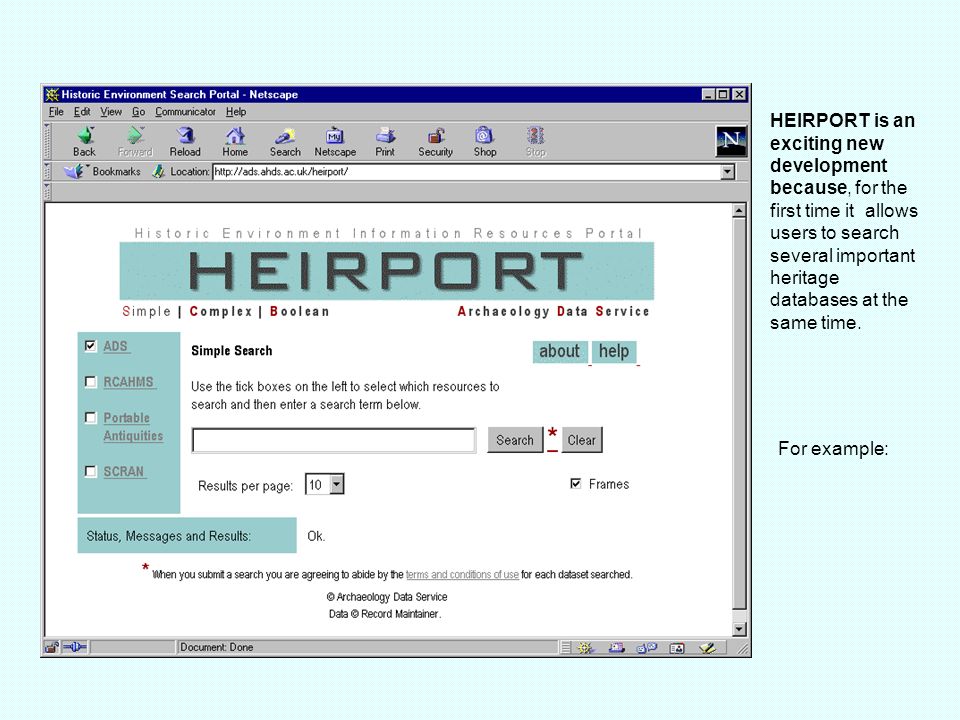Click the Search button
The width and height of the screenshot is (960, 720).
515,440
